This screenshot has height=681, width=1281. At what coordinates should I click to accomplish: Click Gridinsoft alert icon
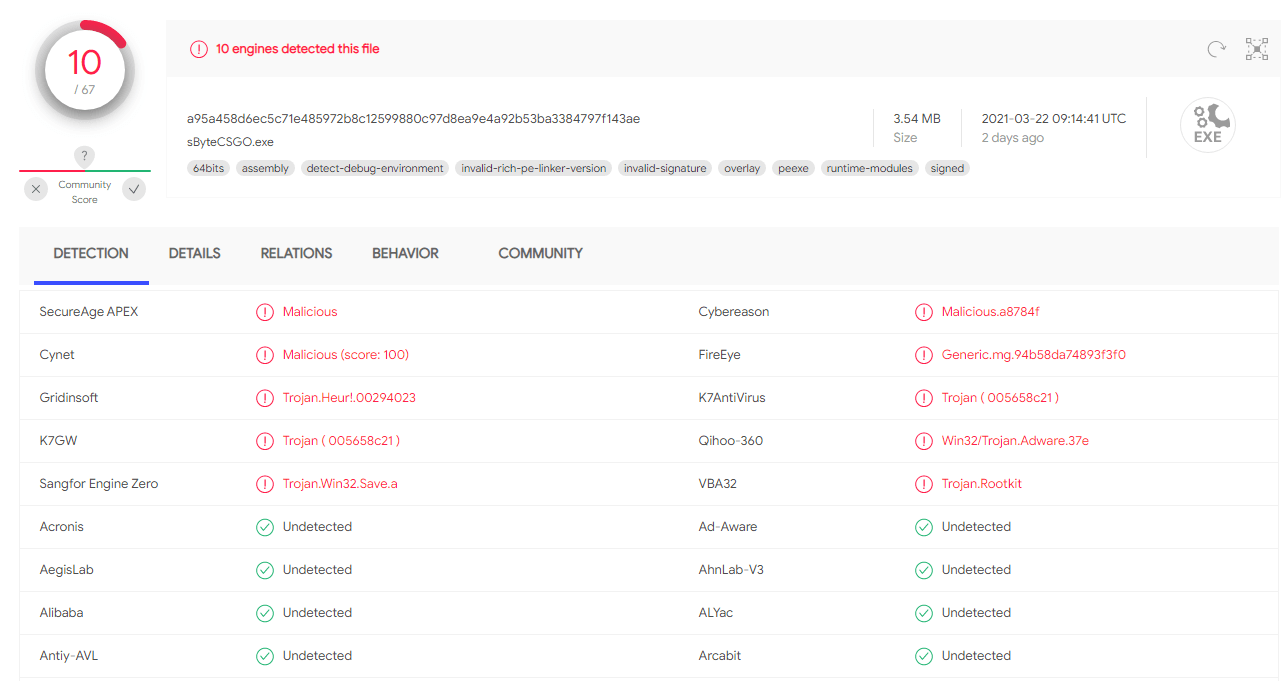[265, 398]
